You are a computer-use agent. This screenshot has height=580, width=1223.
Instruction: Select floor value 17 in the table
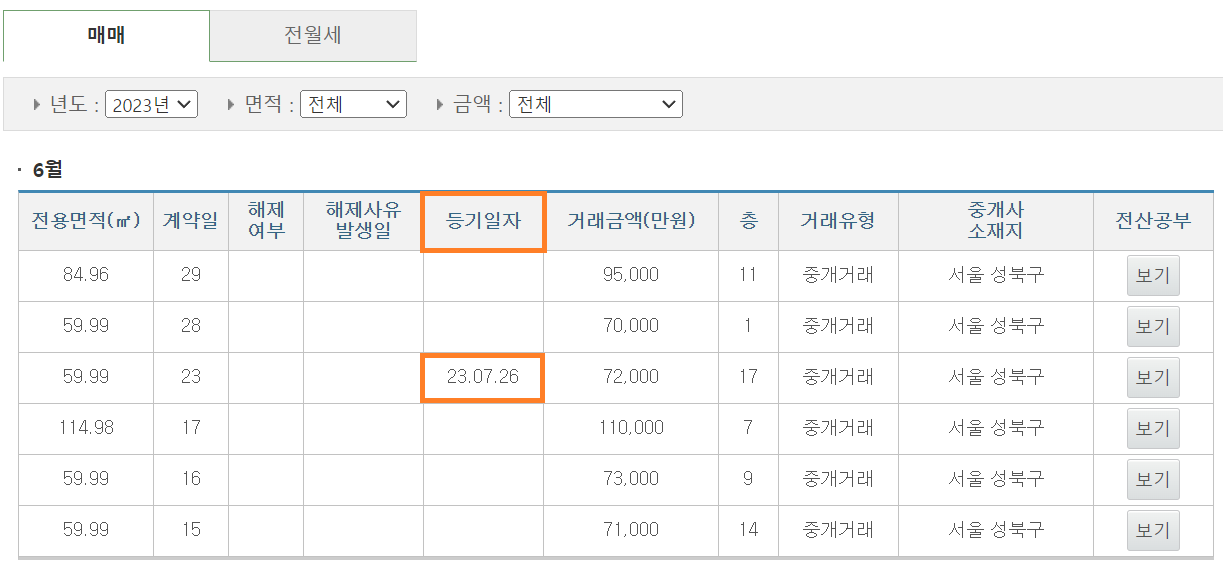tap(748, 377)
